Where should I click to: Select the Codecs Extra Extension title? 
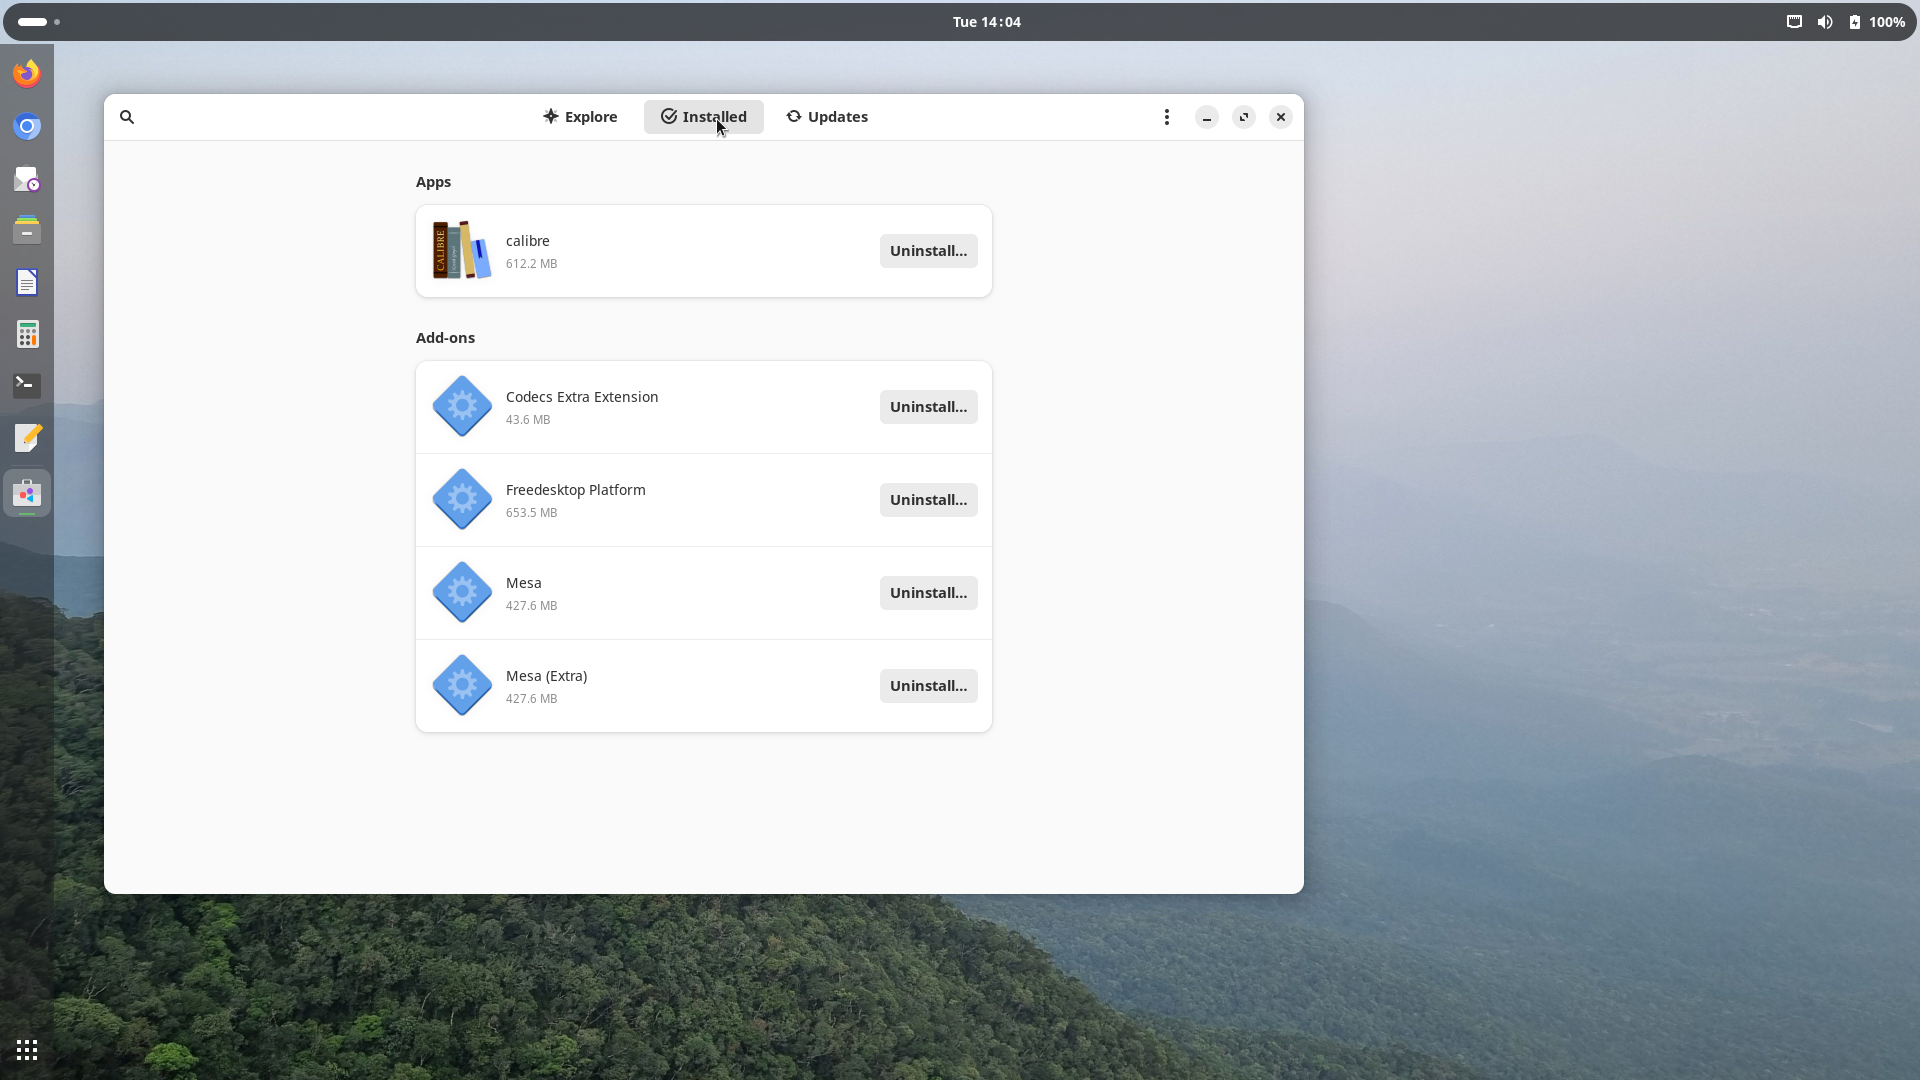coord(582,397)
